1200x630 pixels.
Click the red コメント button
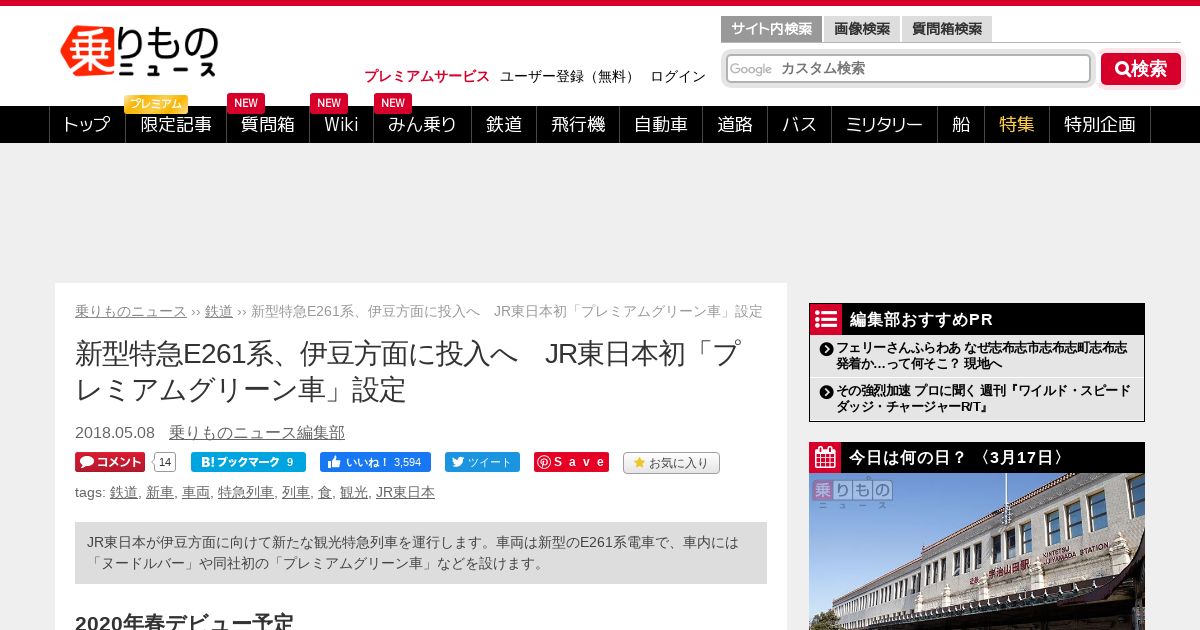(x=110, y=462)
